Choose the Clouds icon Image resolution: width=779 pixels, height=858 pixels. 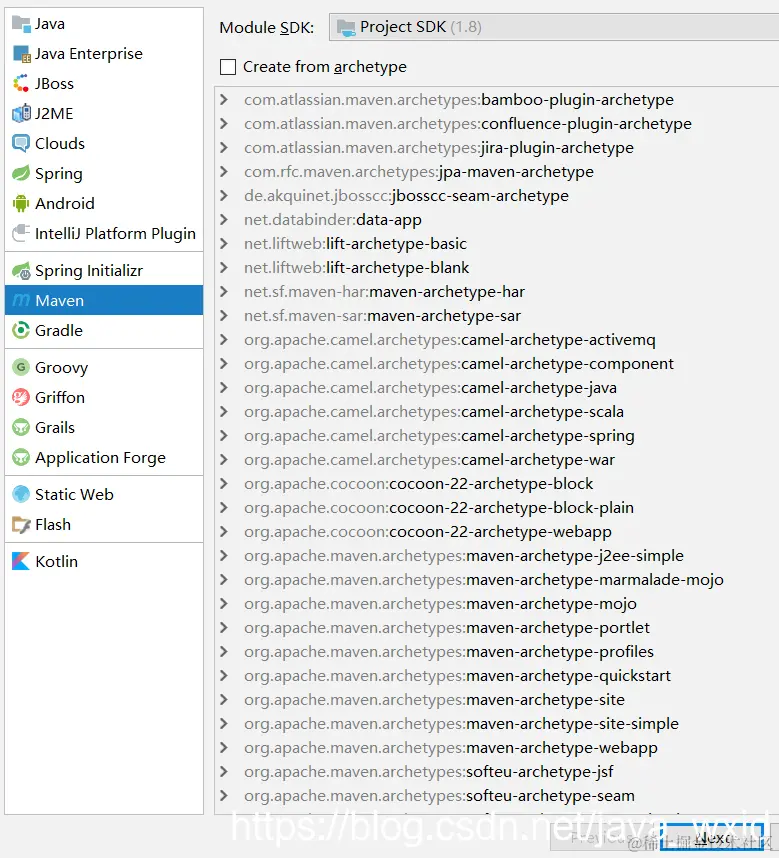click(21, 144)
